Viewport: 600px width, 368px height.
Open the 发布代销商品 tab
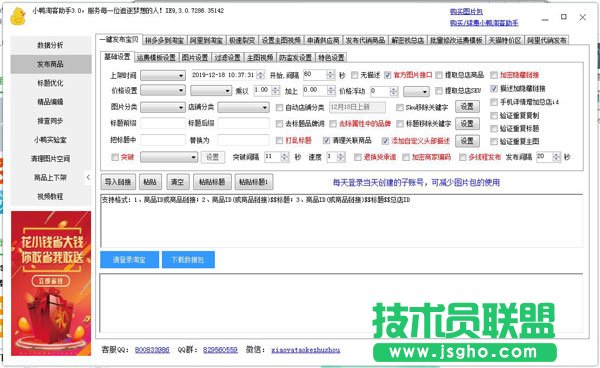pos(365,40)
